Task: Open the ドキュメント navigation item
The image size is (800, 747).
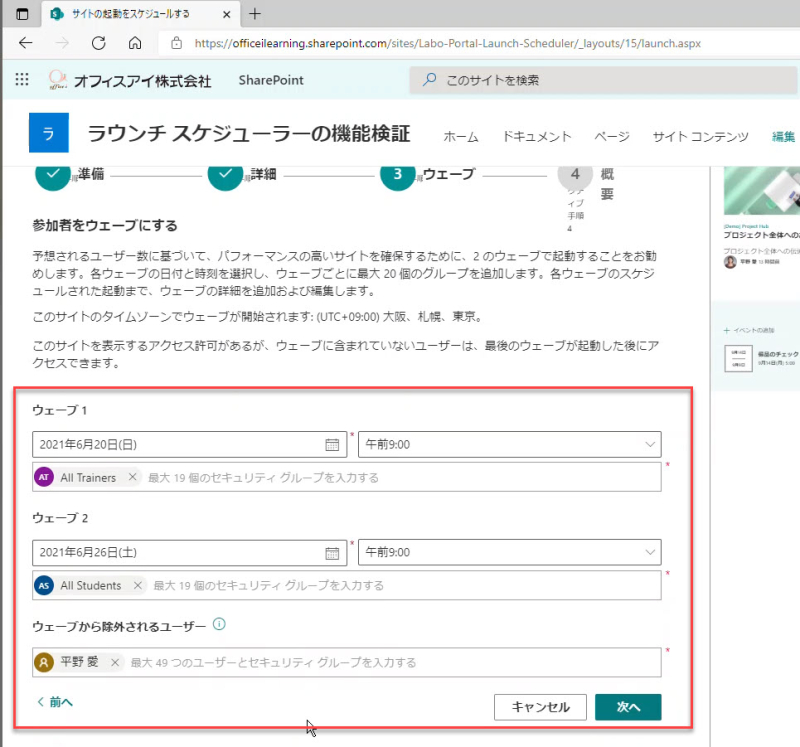Action: (537, 137)
